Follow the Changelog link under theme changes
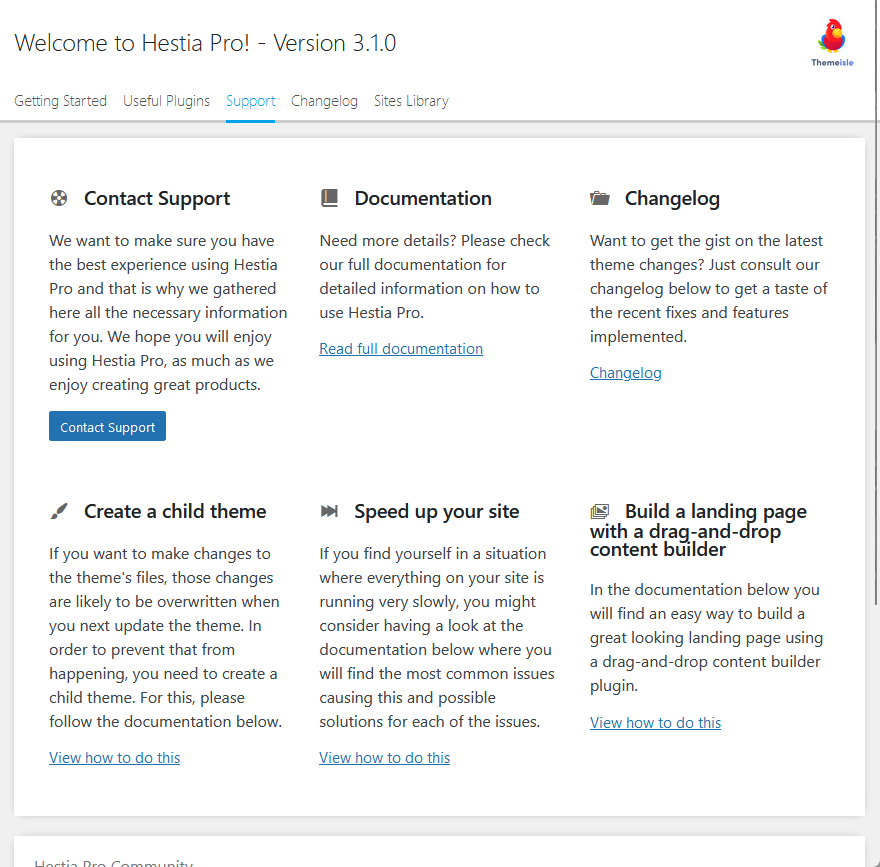880x867 pixels. 625,373
